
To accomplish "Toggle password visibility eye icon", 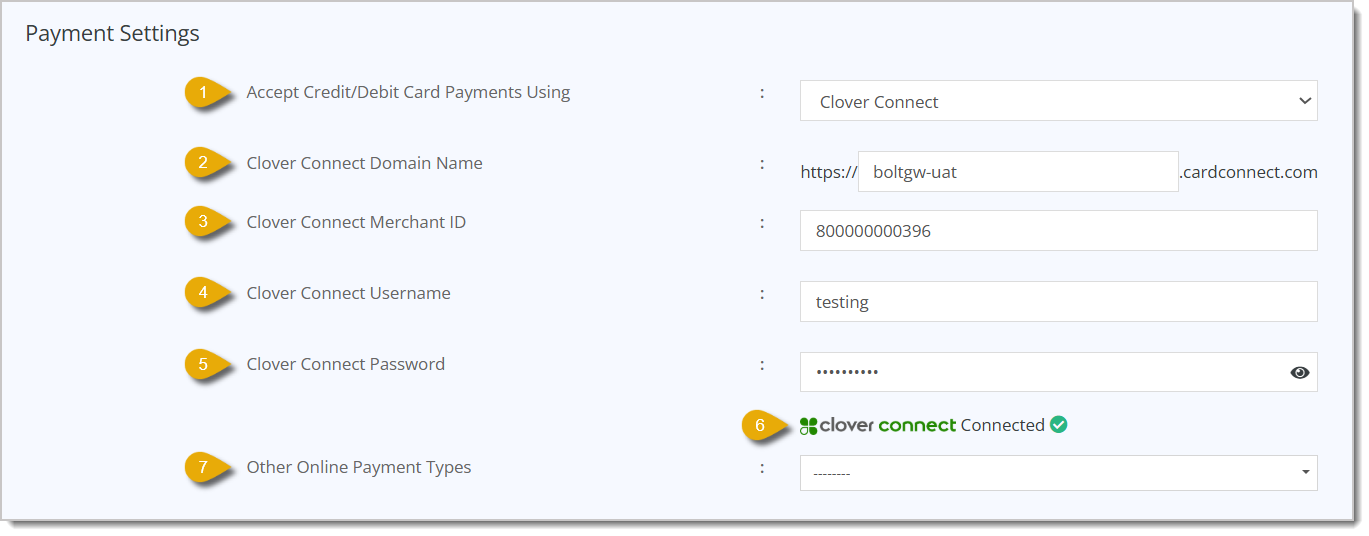I will pos(1299,373).
